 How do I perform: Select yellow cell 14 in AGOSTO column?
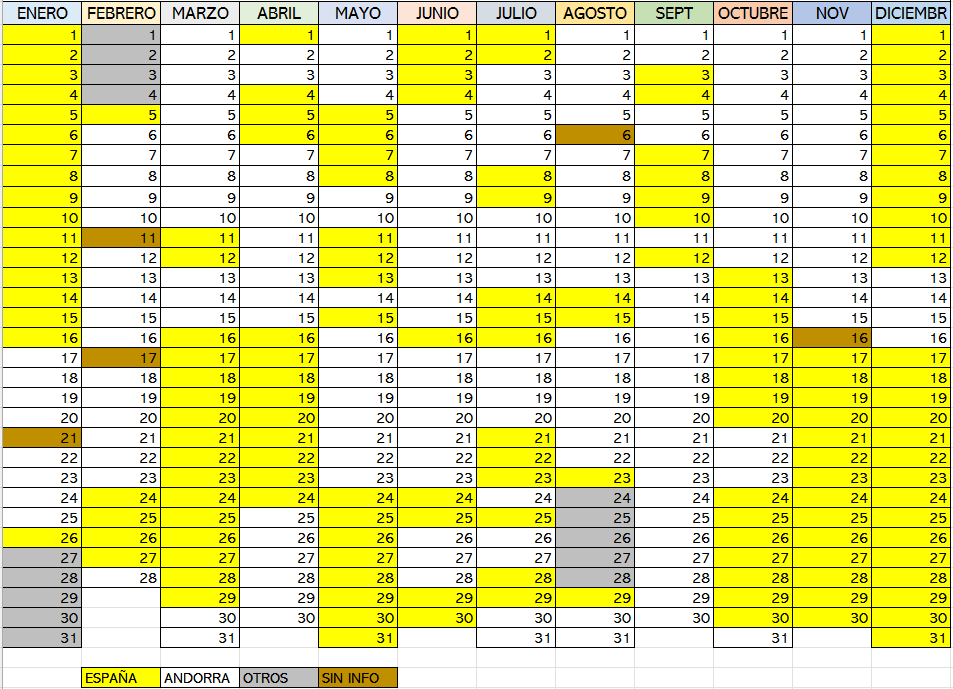[x=595, y=298]
